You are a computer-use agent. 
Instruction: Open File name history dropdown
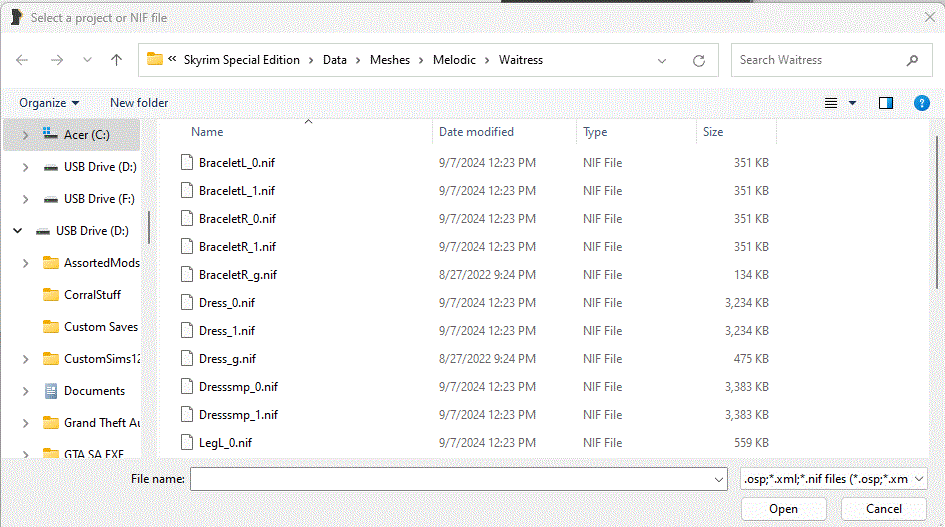click(719, 479)
